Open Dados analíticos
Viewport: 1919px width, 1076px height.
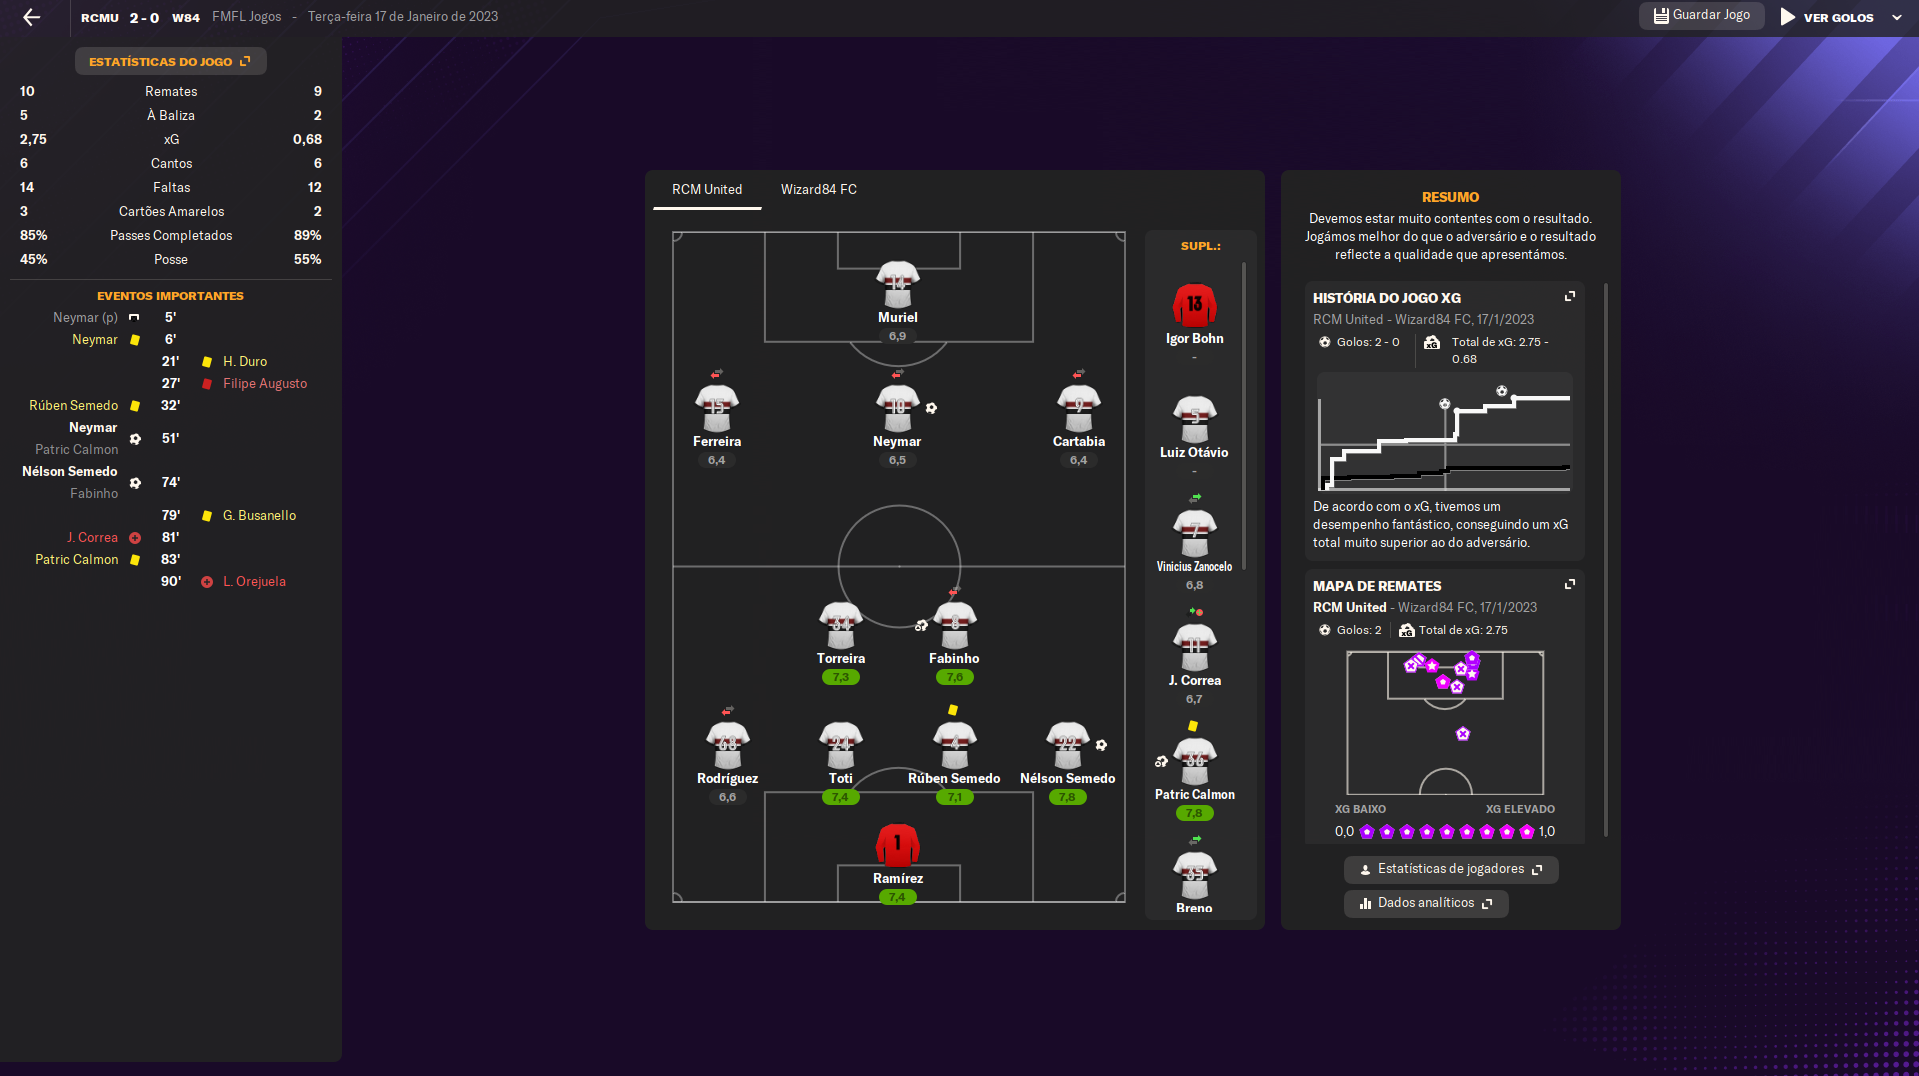click(x=1425, y=904)
